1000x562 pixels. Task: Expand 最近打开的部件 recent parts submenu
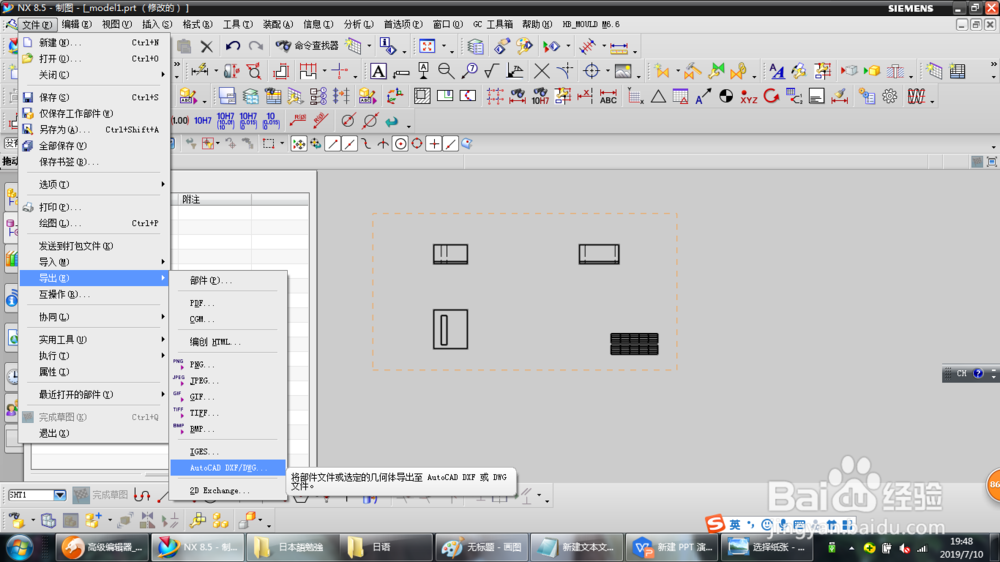[x=94, y=395]
